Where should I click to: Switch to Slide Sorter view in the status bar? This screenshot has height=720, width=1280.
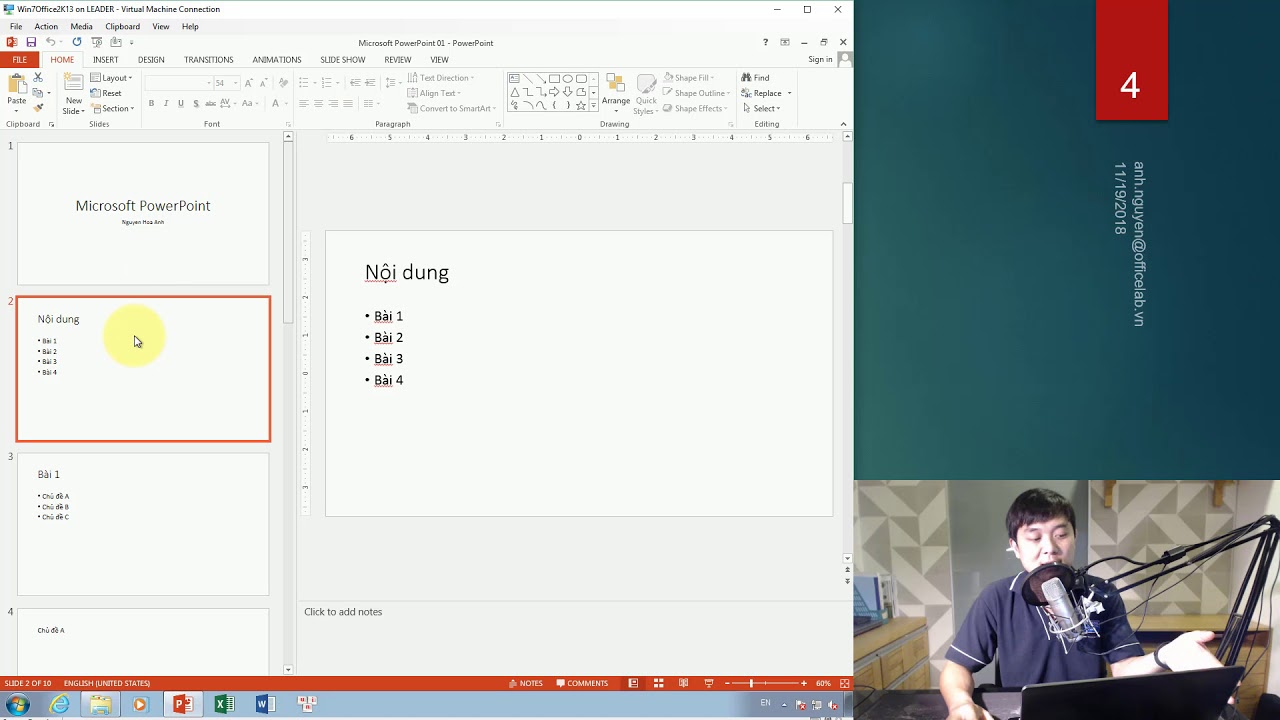[x=658, y=683]
